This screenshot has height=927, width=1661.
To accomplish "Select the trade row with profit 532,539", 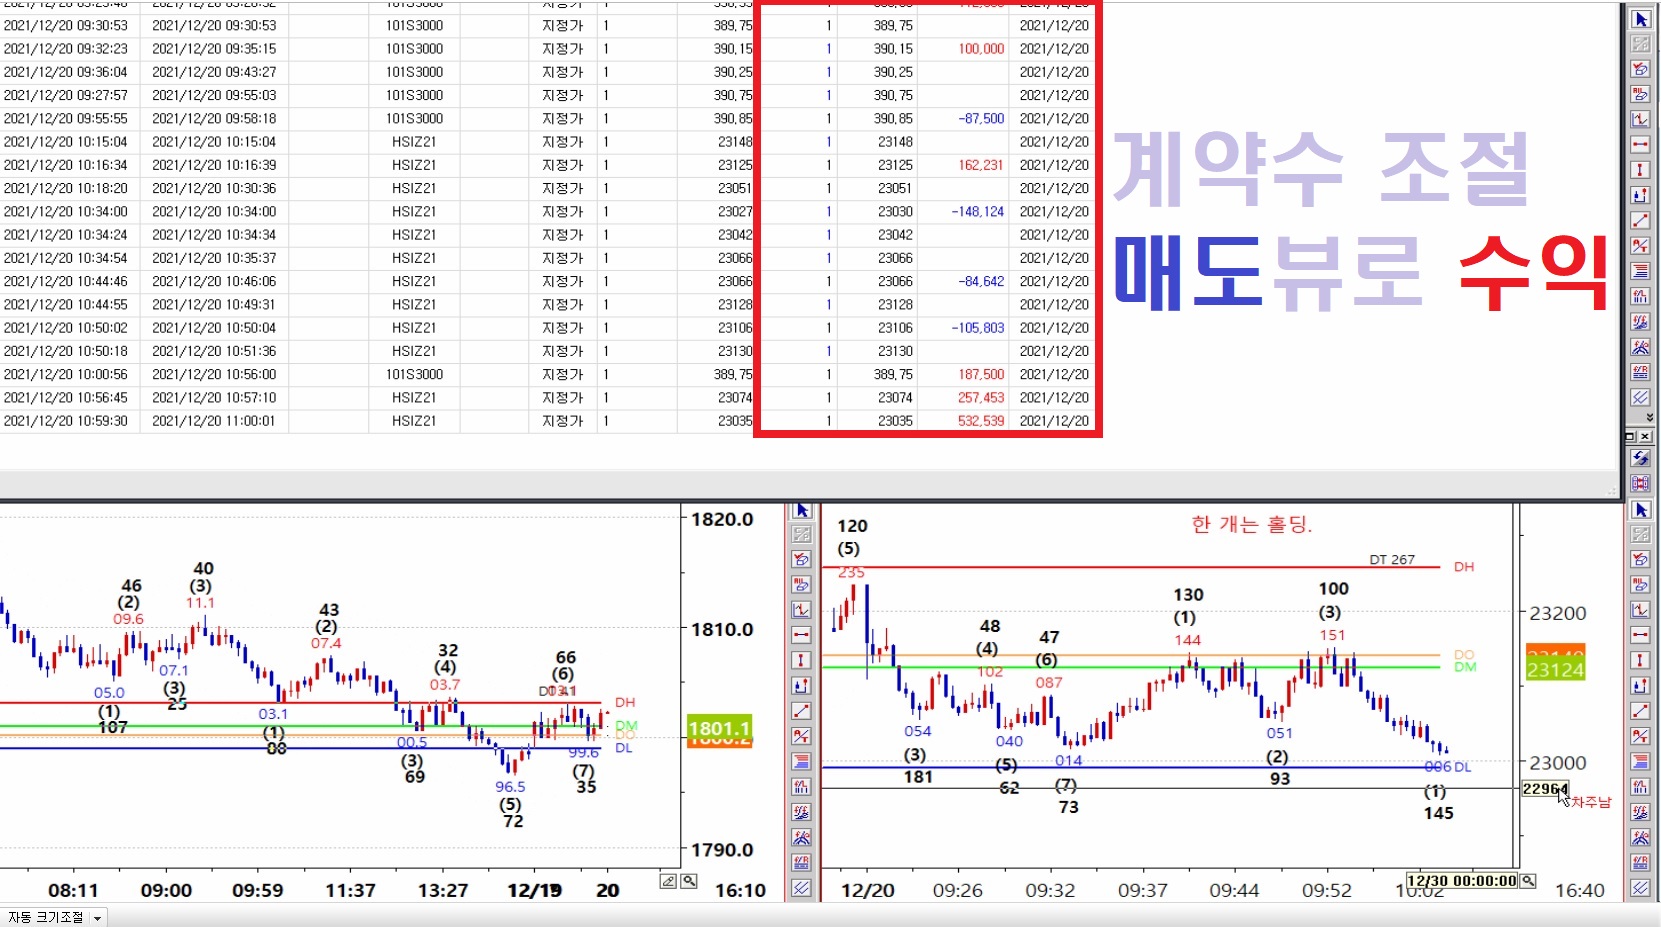I will pyautogui.click(x=500, y=421).
